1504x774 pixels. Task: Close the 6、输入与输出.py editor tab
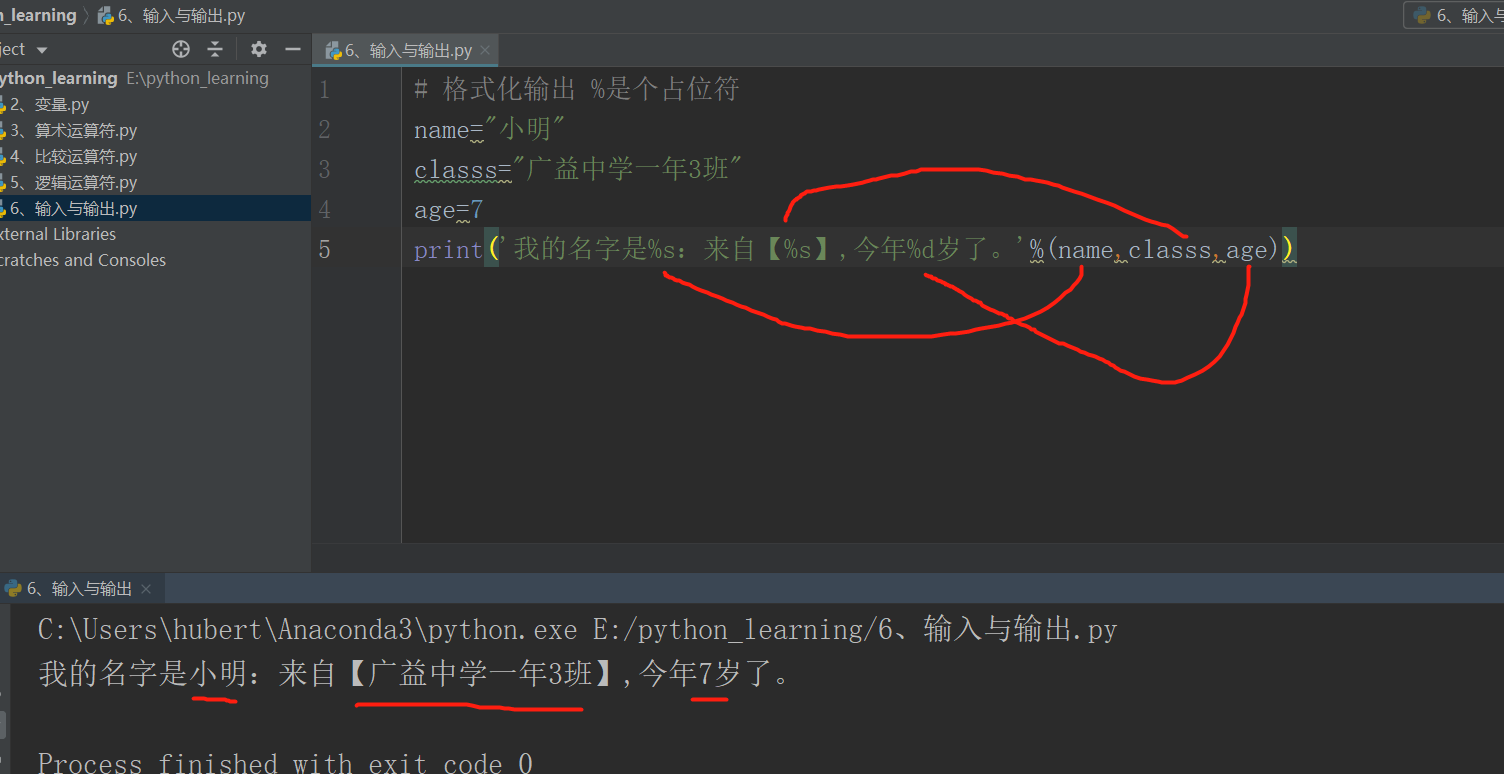(485, 49)
